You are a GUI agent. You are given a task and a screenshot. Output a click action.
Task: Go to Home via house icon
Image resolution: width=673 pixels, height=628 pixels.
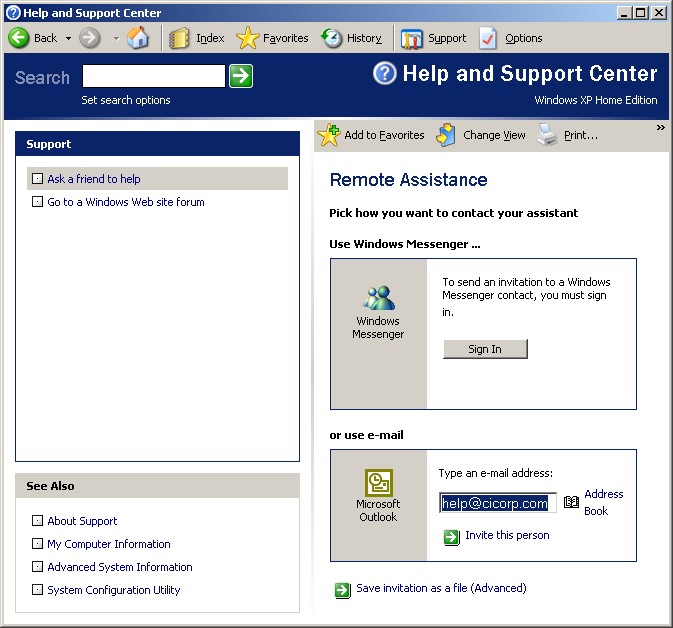click(138, 37)
